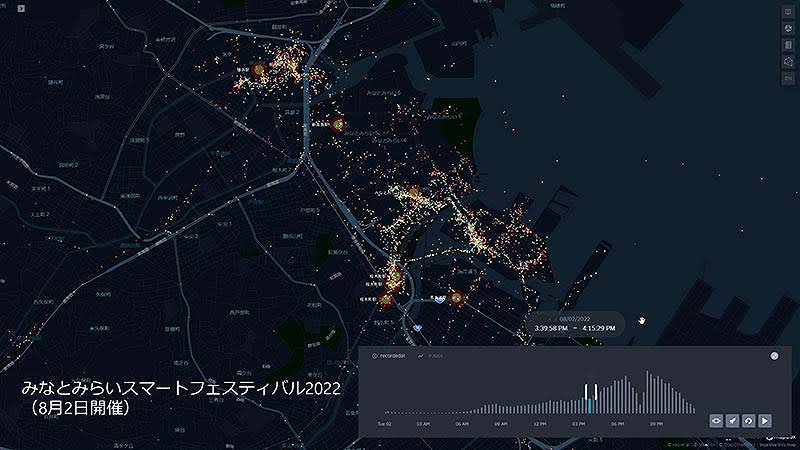Click the animation window type icon
Viewport: 800px width, 450px height.
[x=716, y=421]
